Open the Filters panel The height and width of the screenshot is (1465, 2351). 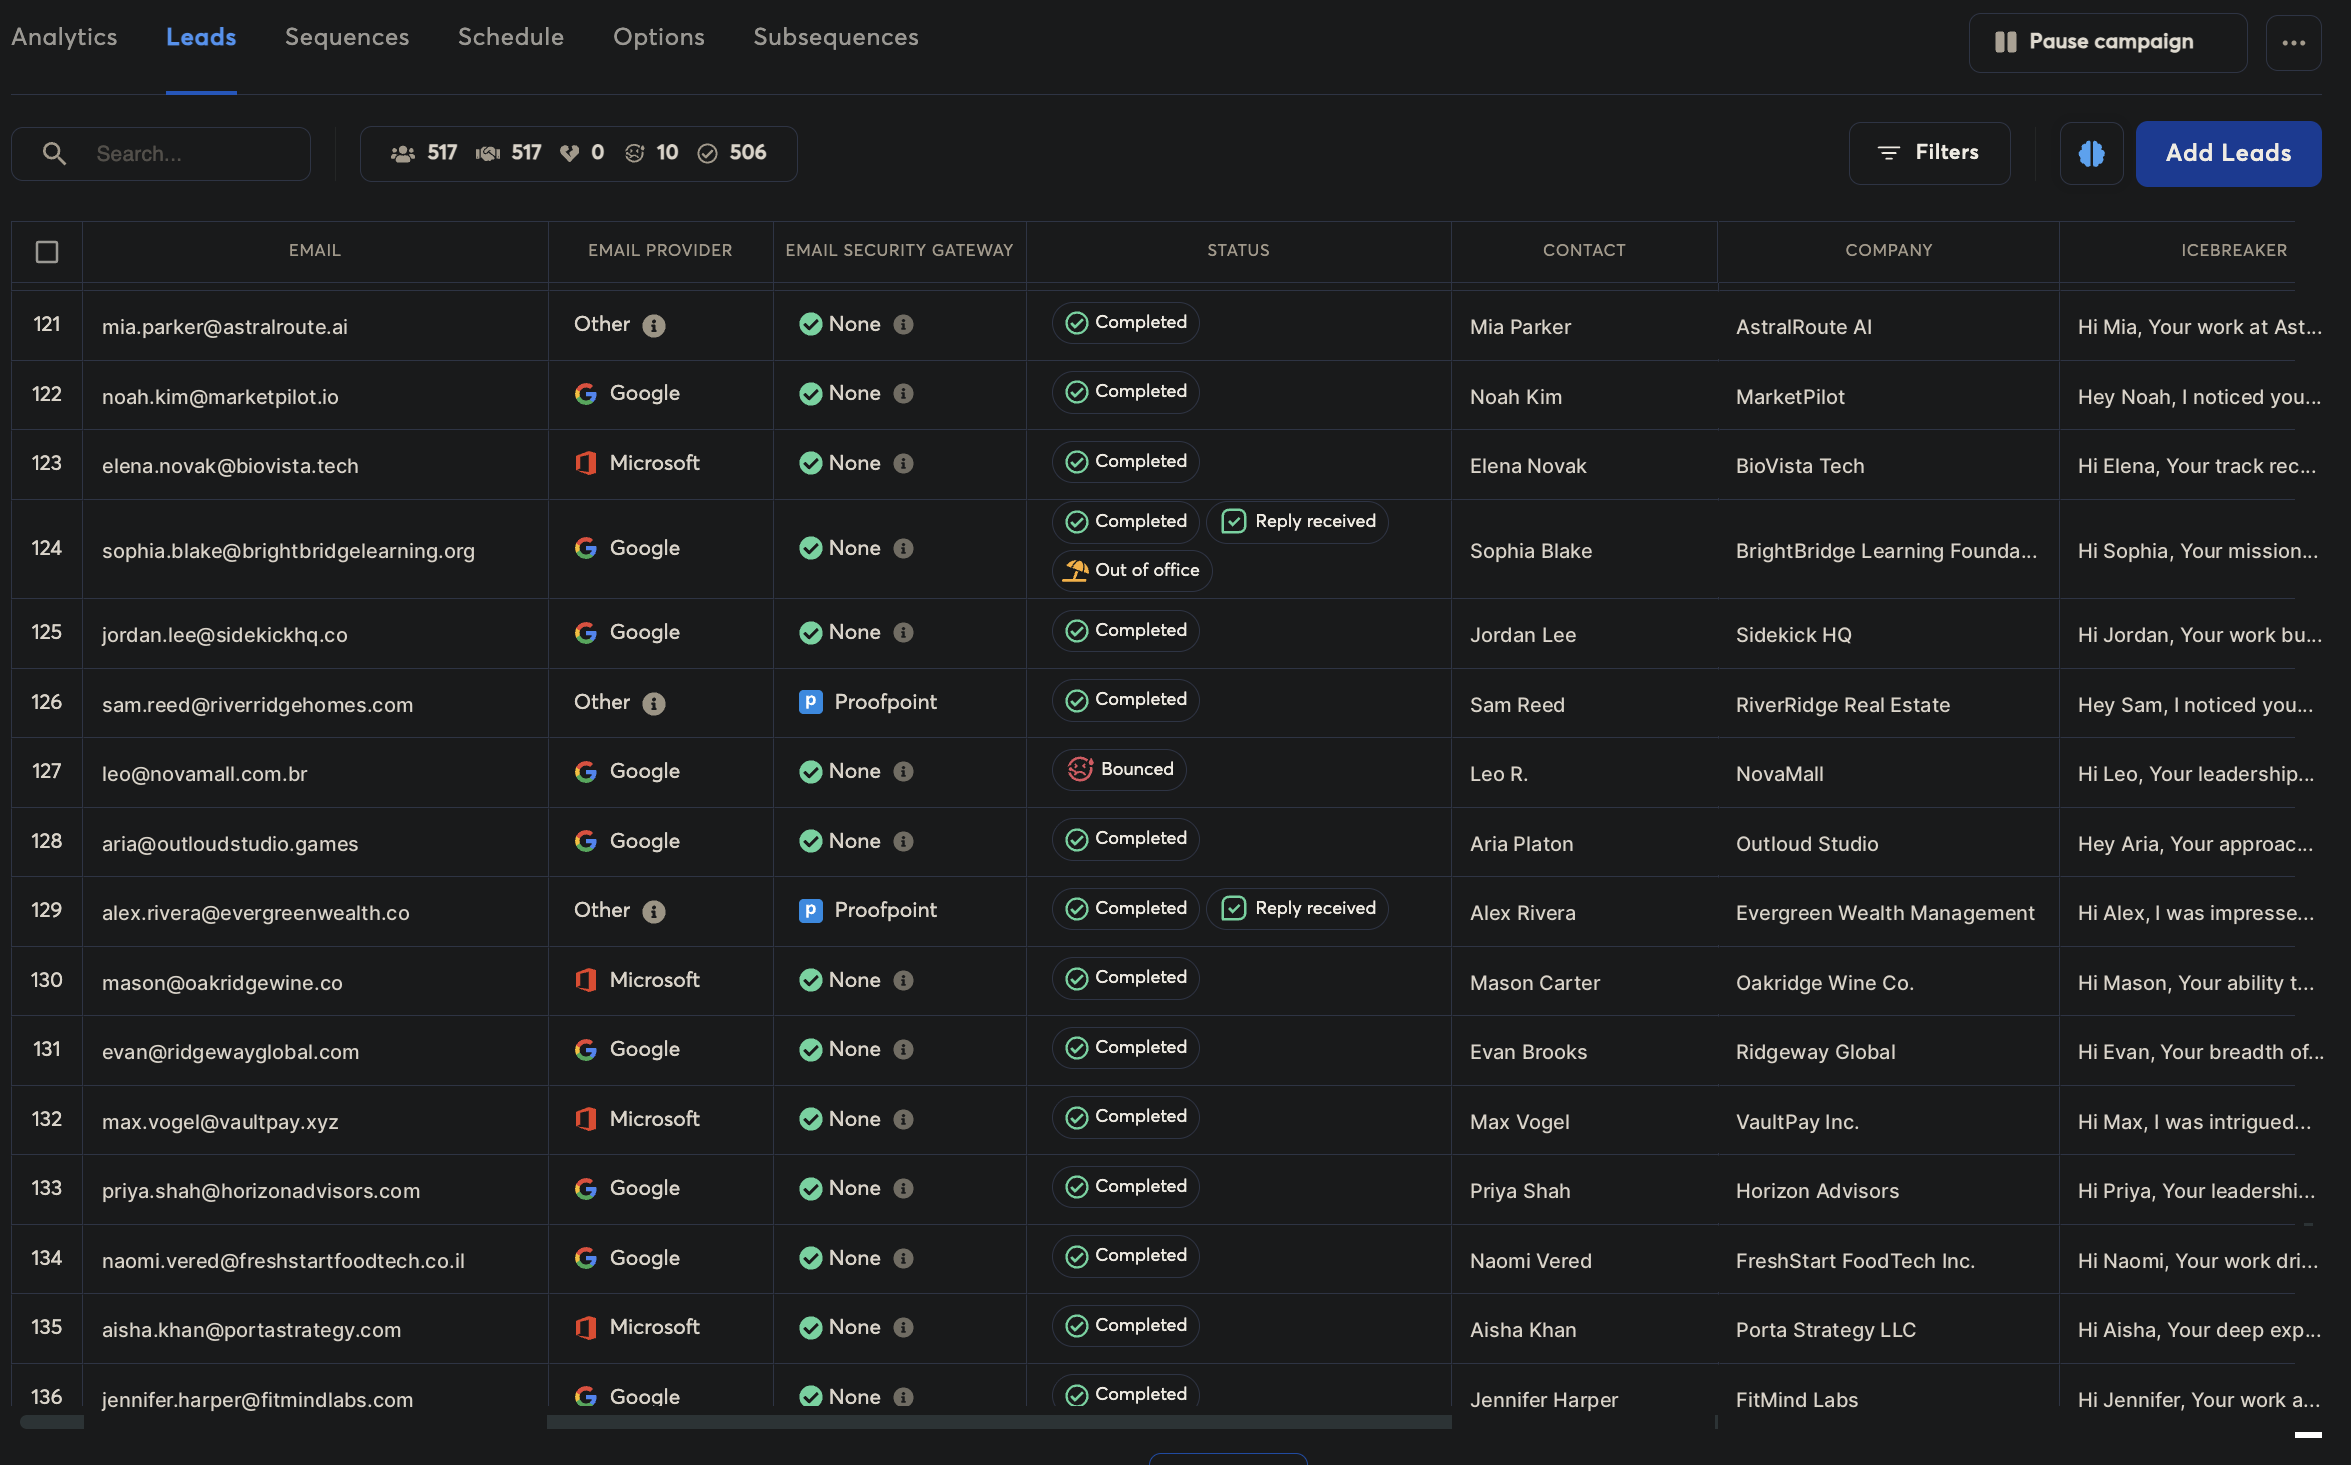(x=1929, y=153)
